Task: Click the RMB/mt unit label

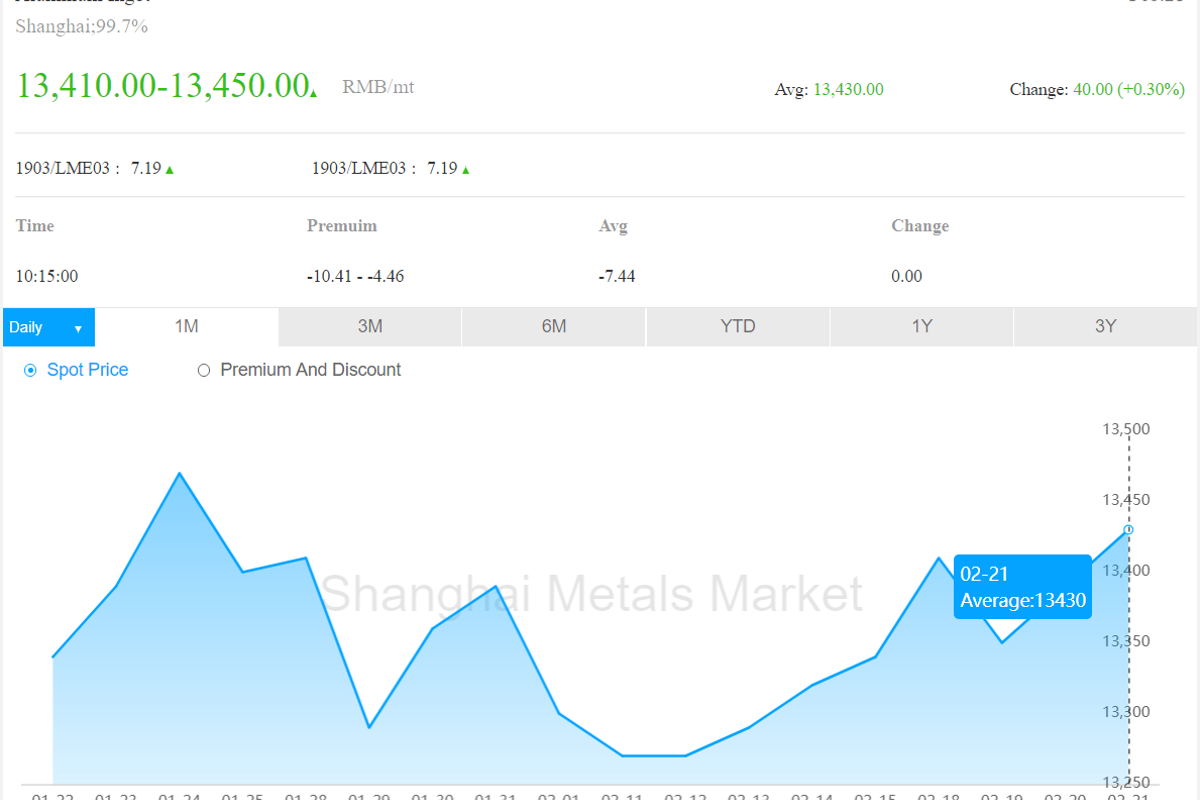Action: pos(378,87)
